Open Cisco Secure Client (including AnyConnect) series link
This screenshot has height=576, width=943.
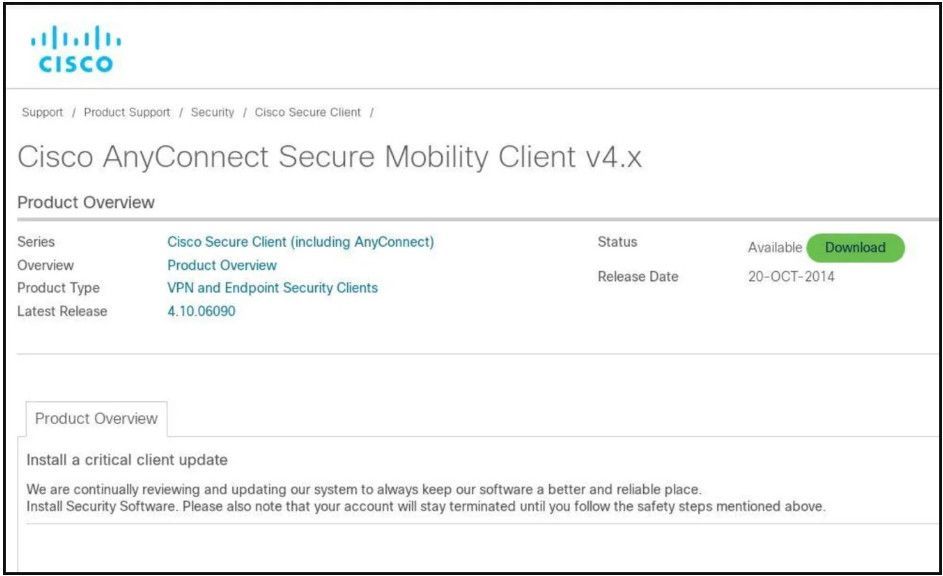pos(300,242)
